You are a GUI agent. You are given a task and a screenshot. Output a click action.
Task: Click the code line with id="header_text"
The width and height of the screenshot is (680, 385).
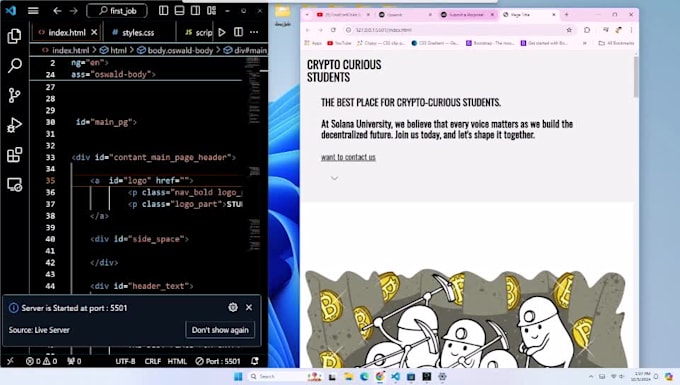141,286
